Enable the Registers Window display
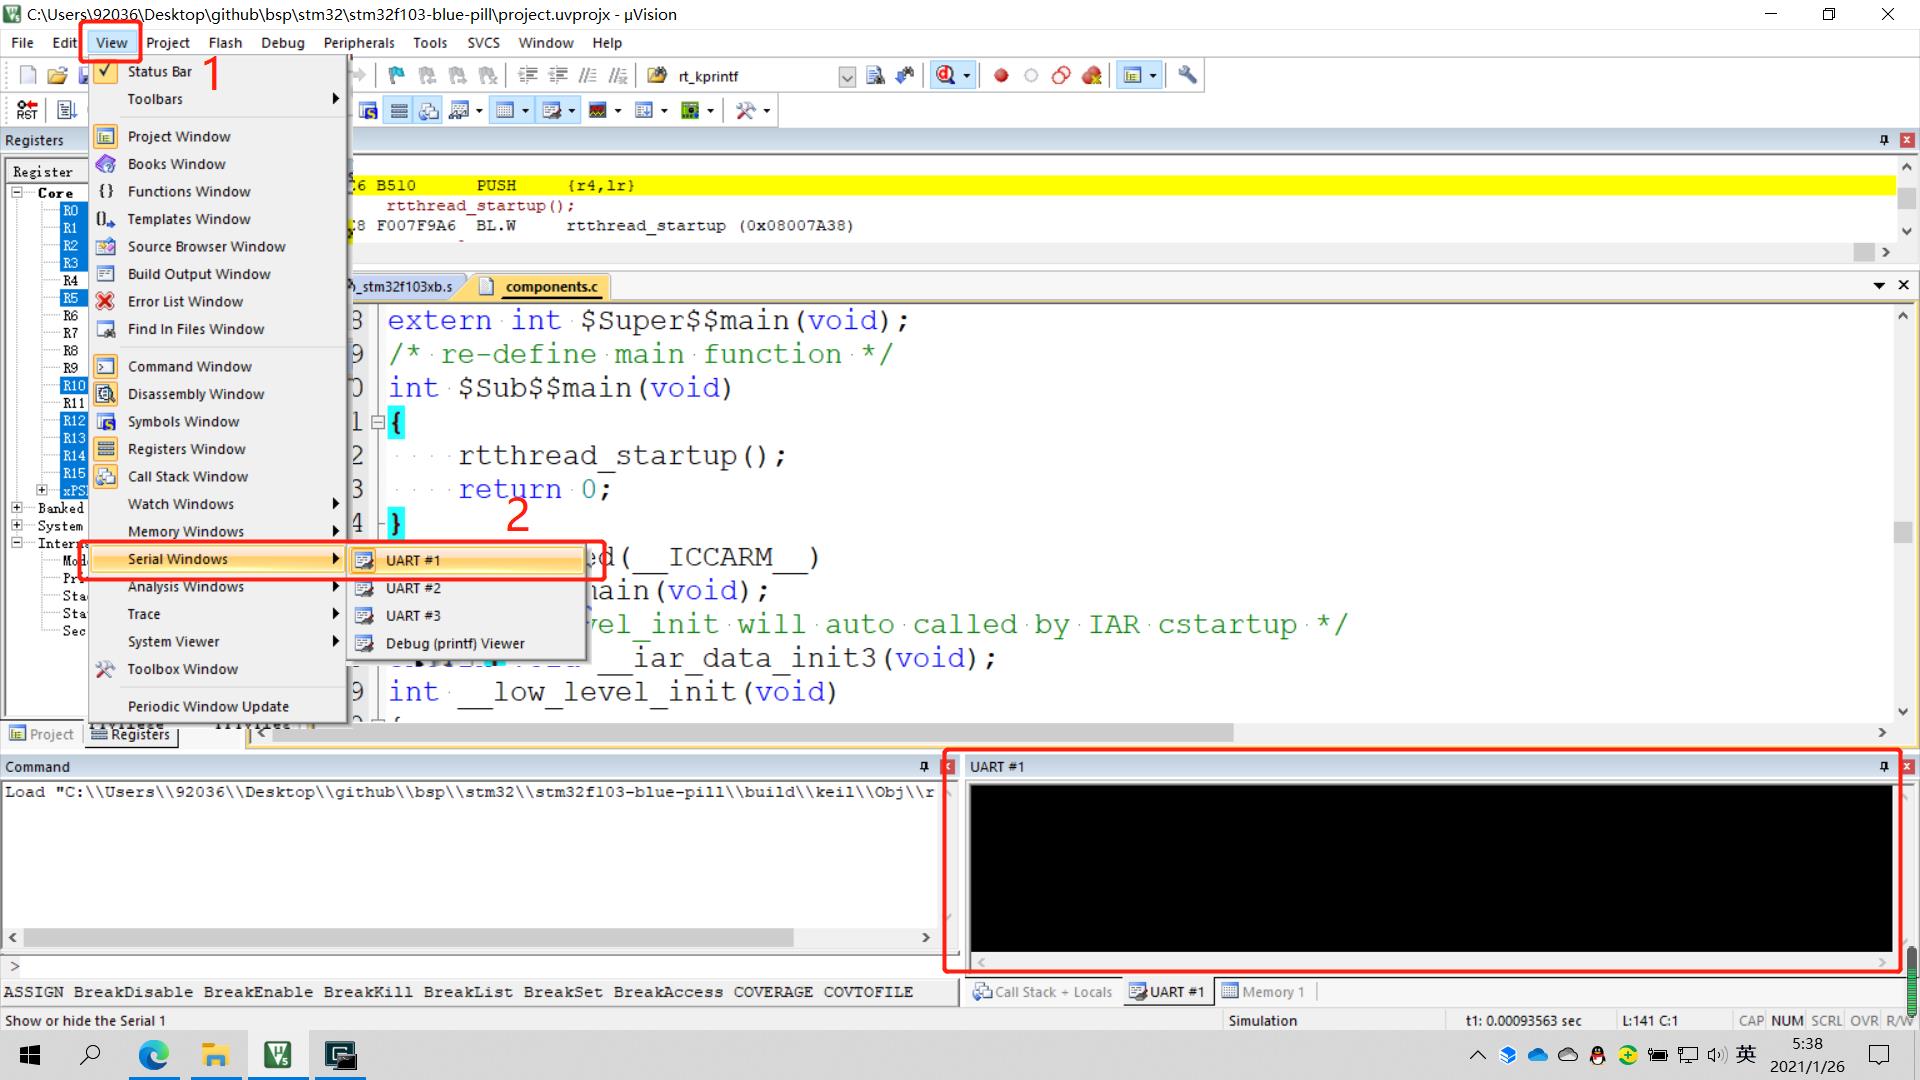This screenshot has height=1080, width=1920. (x=186, y=448)
